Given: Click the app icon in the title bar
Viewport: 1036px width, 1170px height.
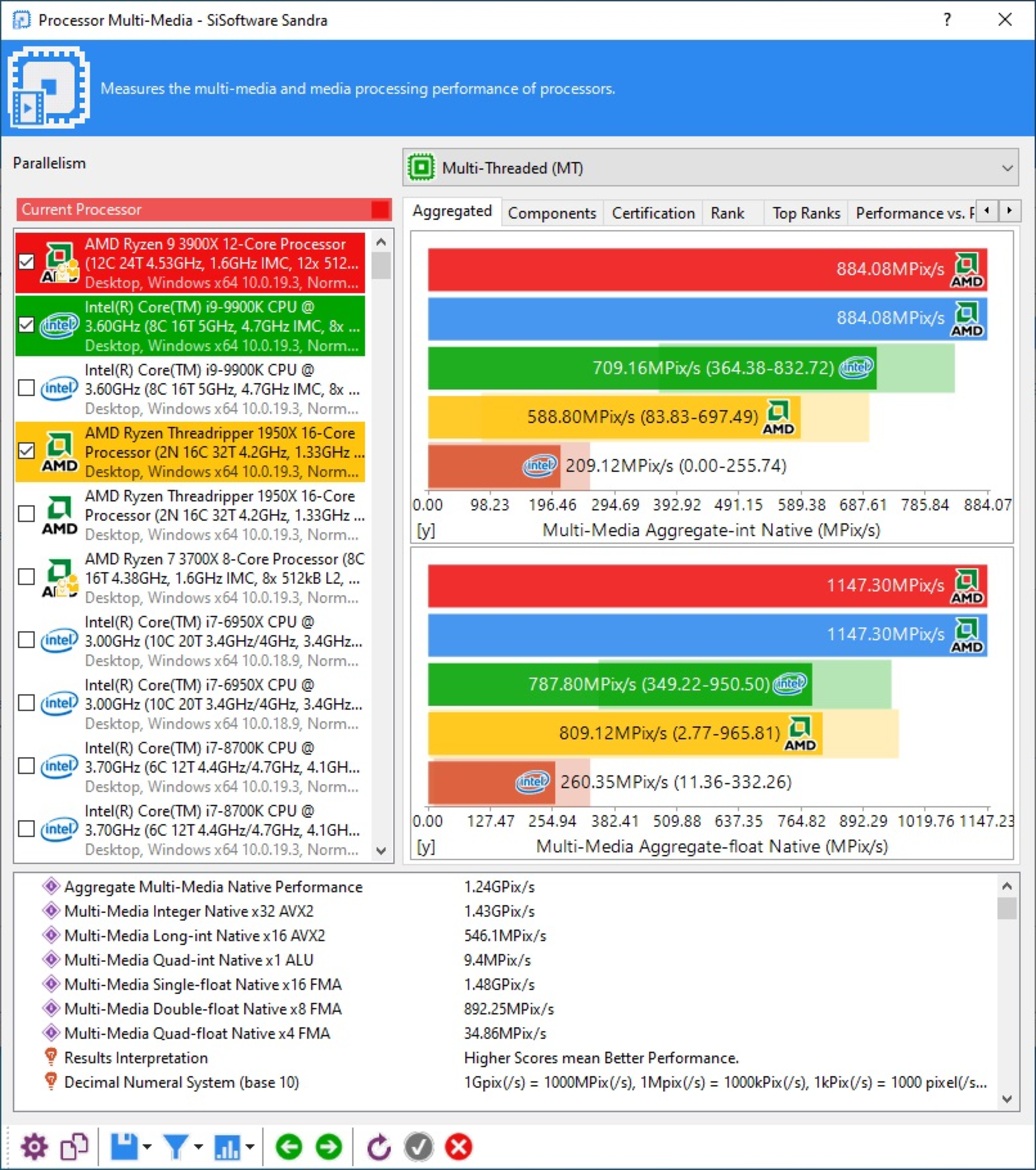Looking at the screenshot, I should [x=21, y=19].
